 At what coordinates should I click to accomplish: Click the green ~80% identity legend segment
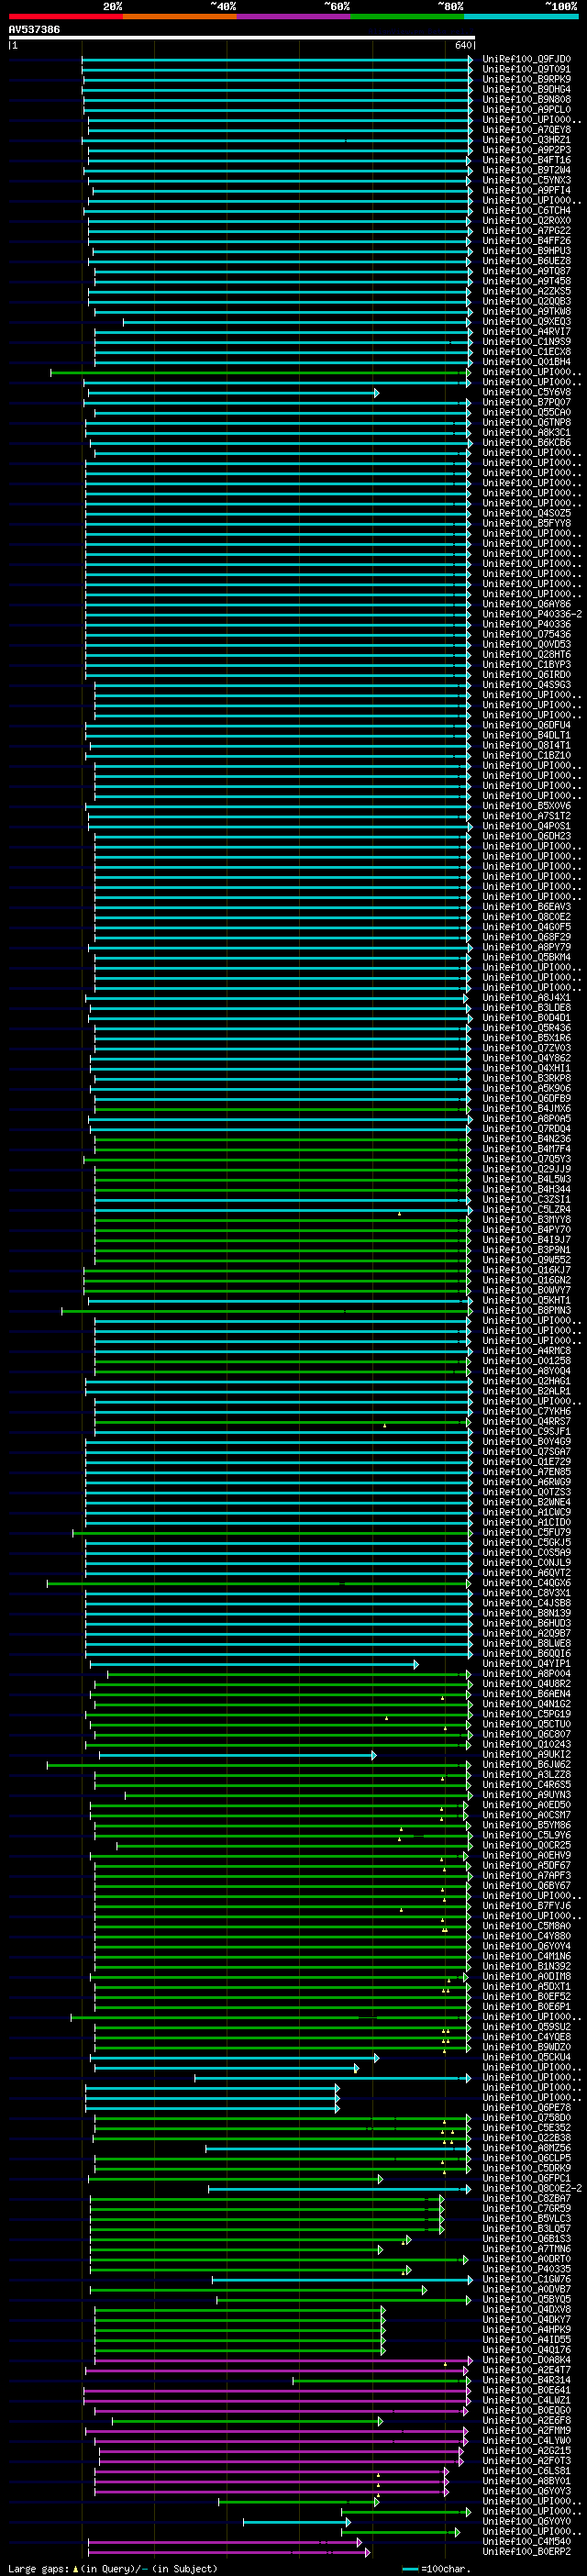[x=407, y=16]
